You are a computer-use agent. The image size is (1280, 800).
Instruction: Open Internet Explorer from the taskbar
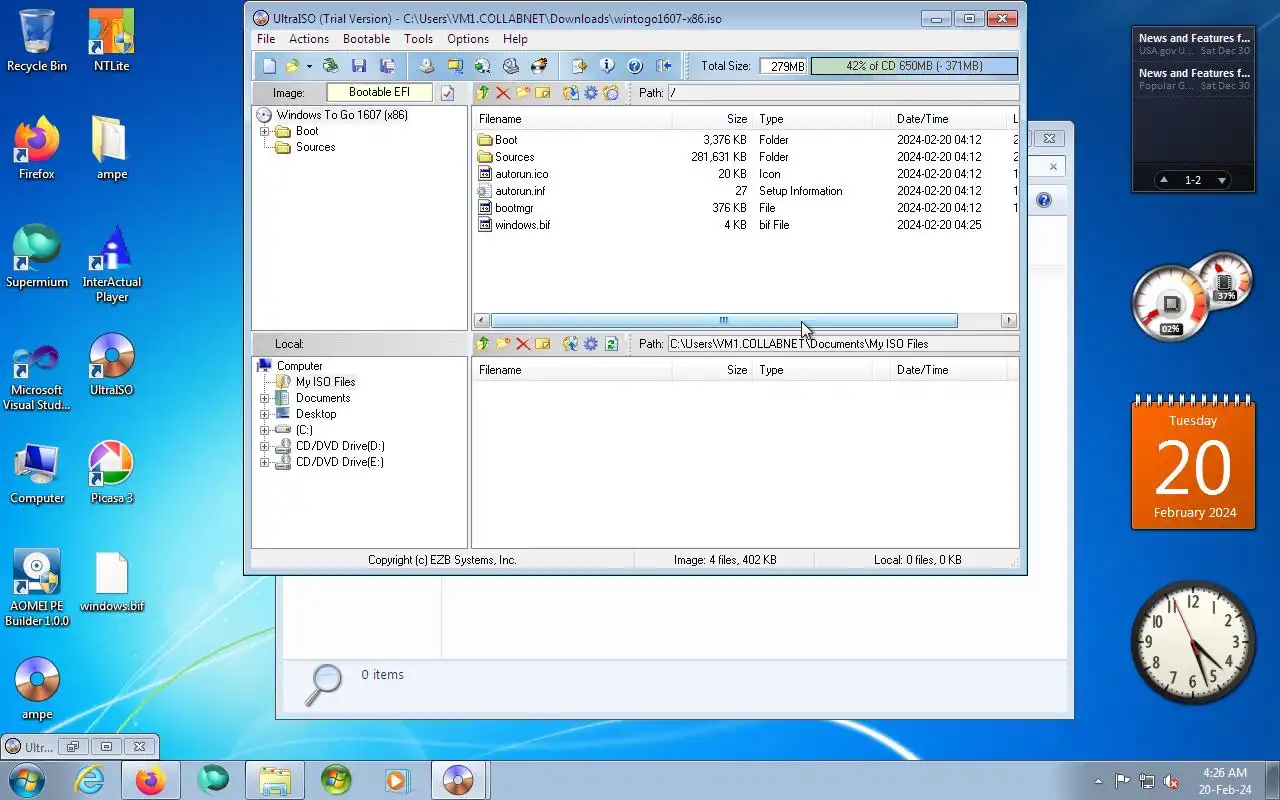point(90,780)
